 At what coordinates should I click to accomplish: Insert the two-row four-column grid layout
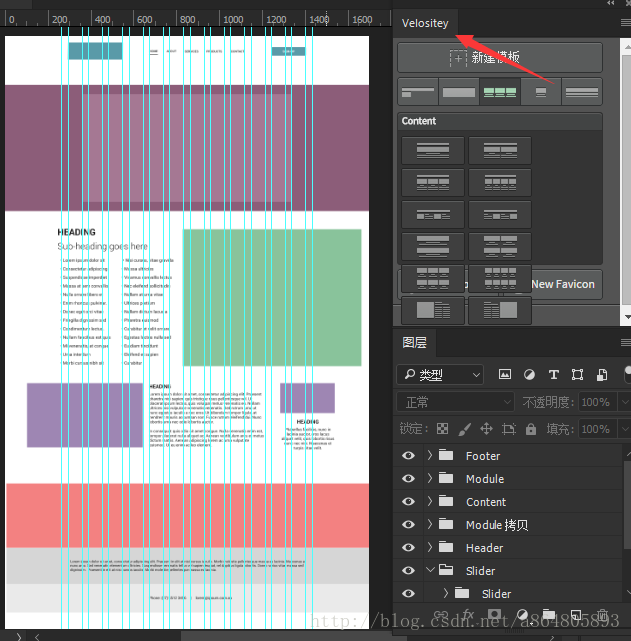pos(500,278)
